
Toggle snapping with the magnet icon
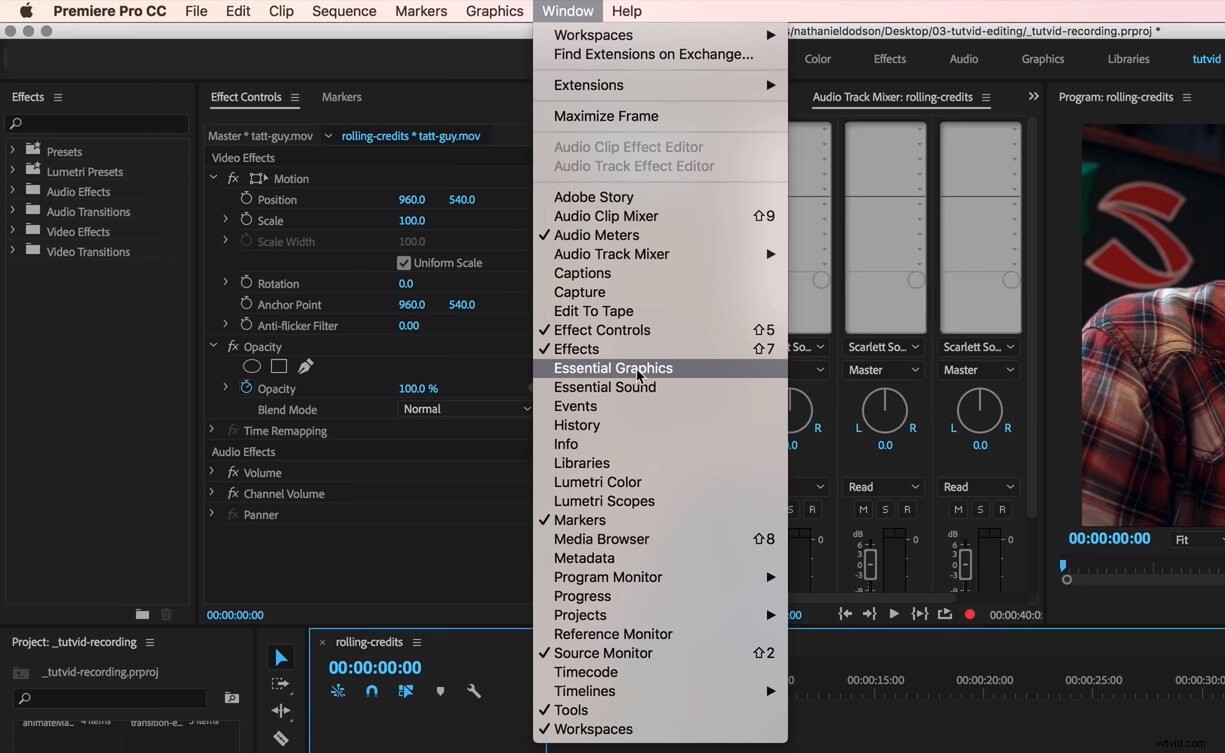click(371, 691)
